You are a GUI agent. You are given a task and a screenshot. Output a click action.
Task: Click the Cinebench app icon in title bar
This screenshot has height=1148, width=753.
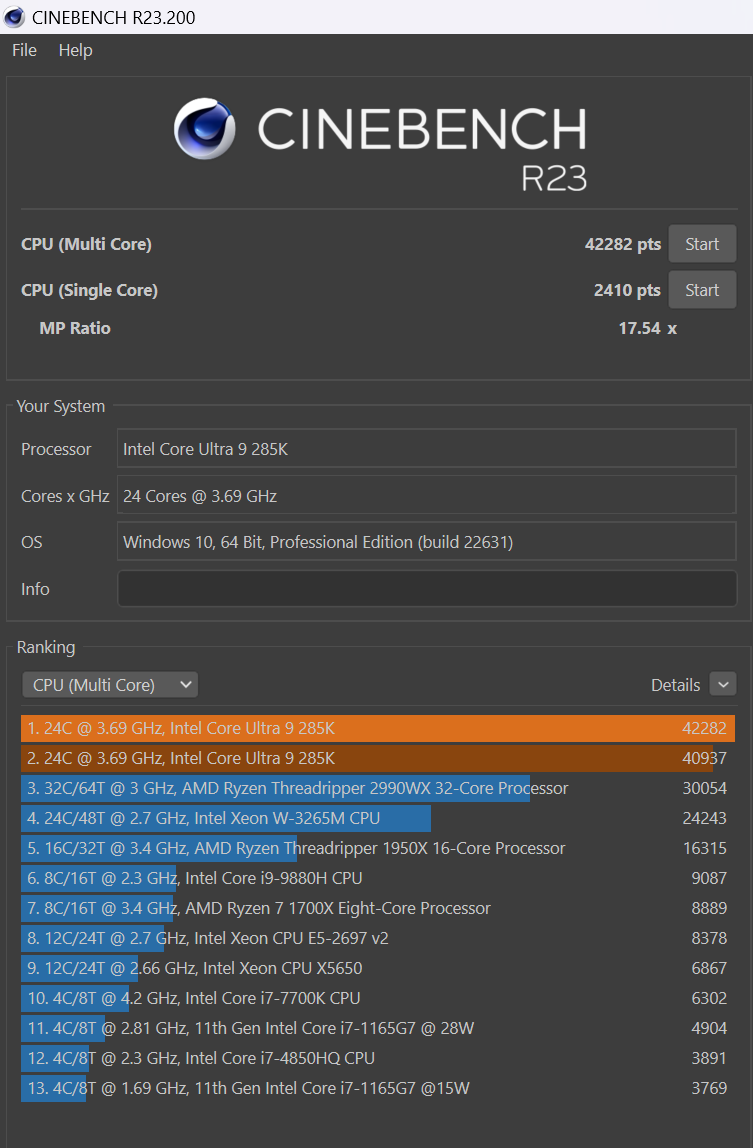(15, 17)
